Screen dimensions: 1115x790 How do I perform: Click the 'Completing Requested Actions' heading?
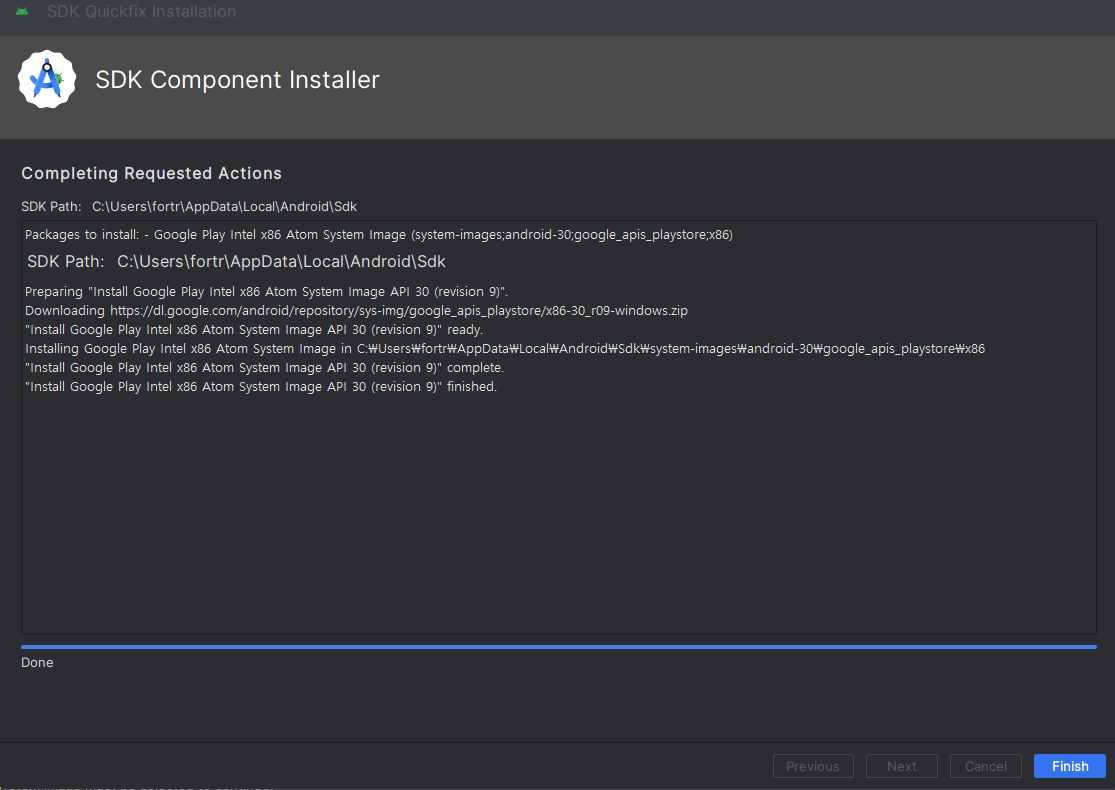coord(151,174)
